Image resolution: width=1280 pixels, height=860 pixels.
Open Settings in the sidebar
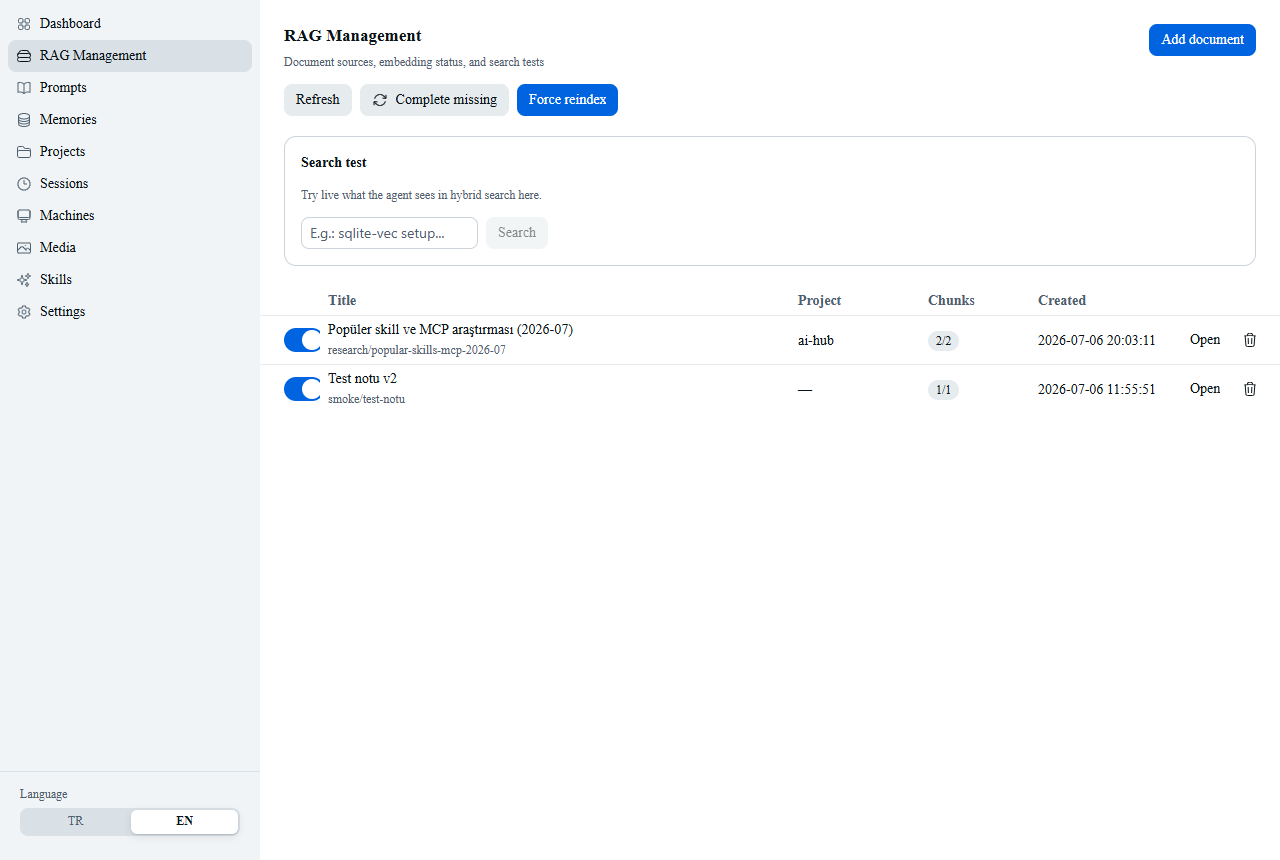[130, 312]
